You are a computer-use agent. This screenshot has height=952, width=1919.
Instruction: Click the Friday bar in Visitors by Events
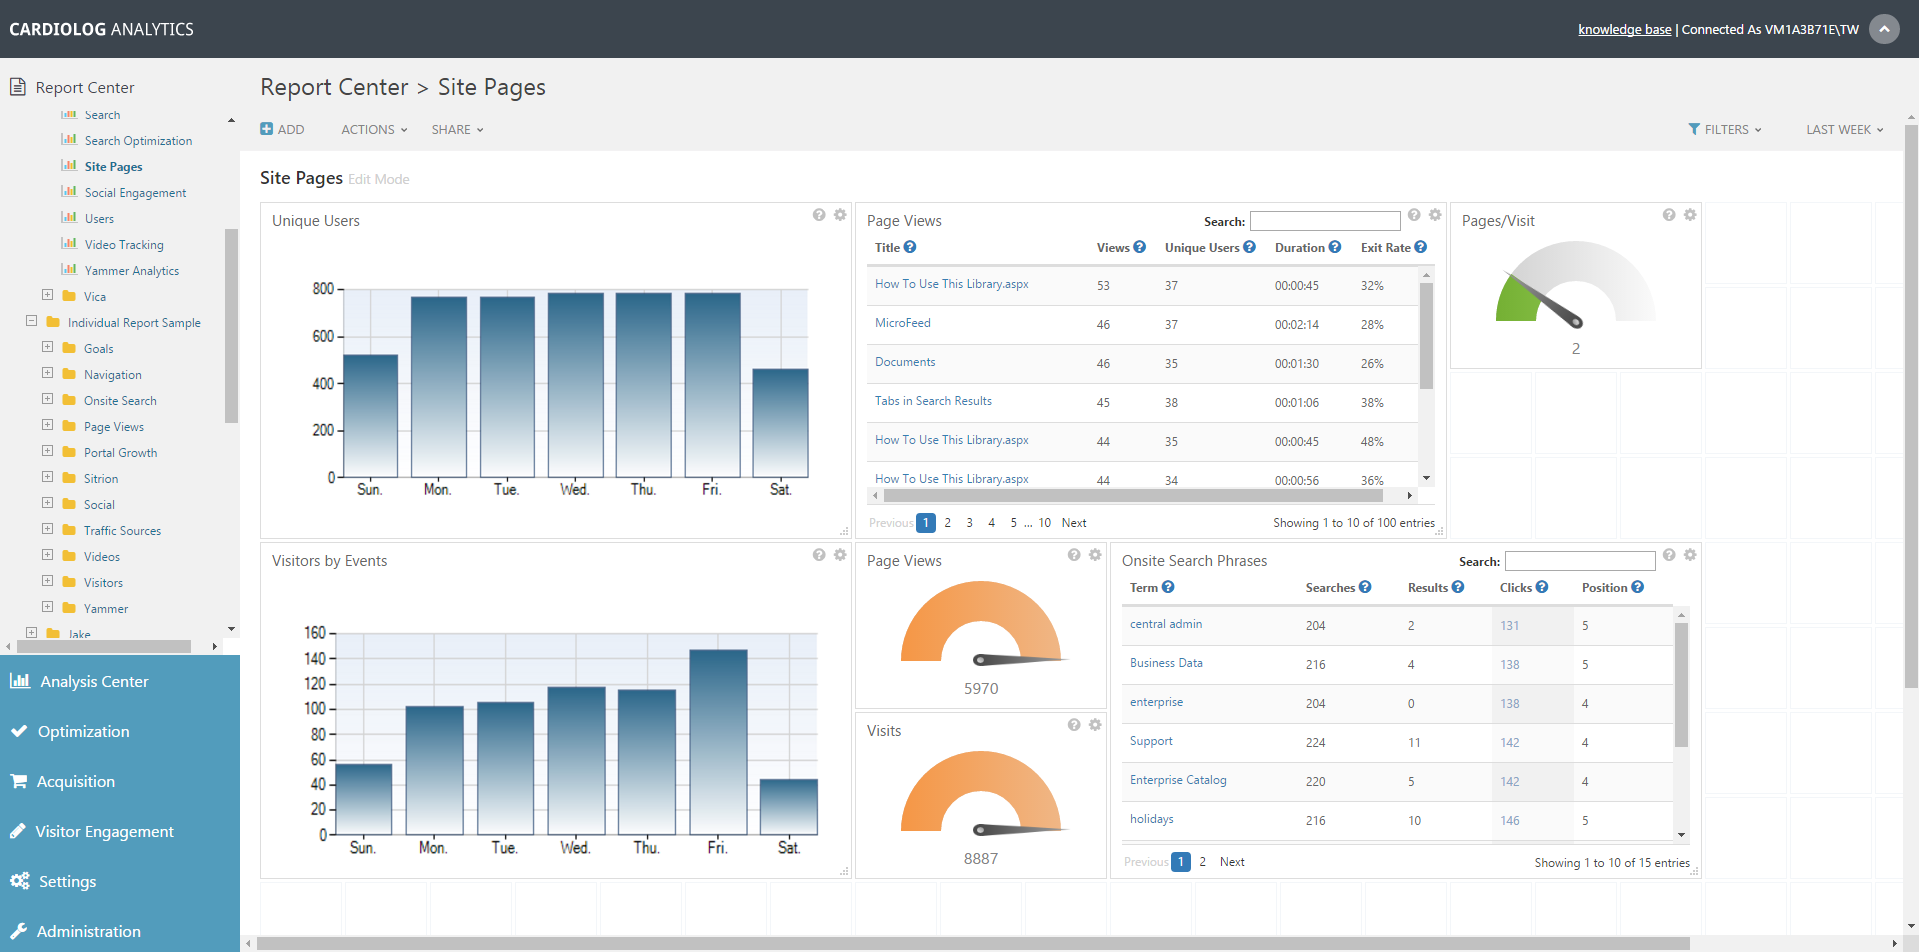click(718, 742)
